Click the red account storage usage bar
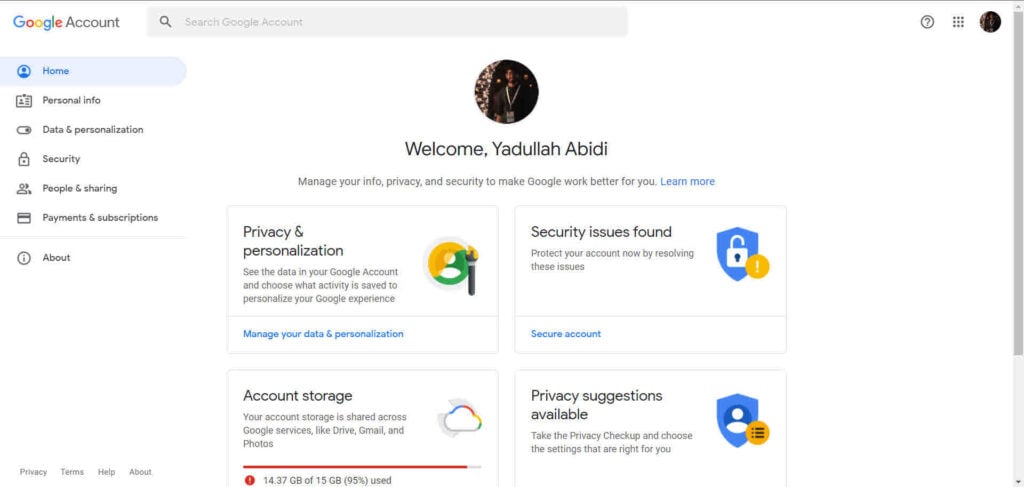1024x487 pixels. coord(362,467)
